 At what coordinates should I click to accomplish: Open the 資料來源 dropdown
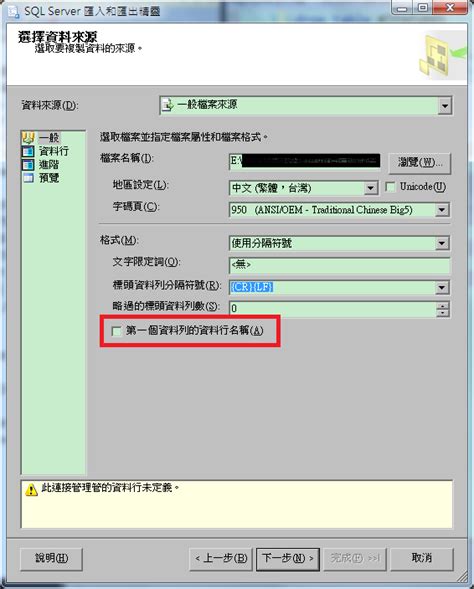tap(445, 106)
